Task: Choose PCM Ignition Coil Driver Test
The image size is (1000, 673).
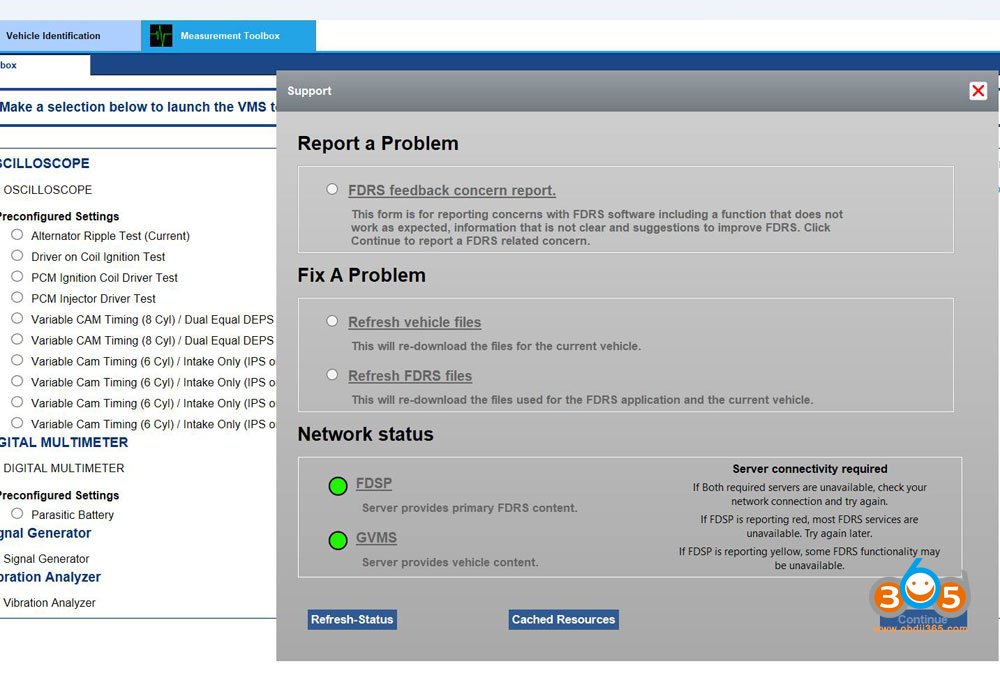Action: [x=17, y=277]
